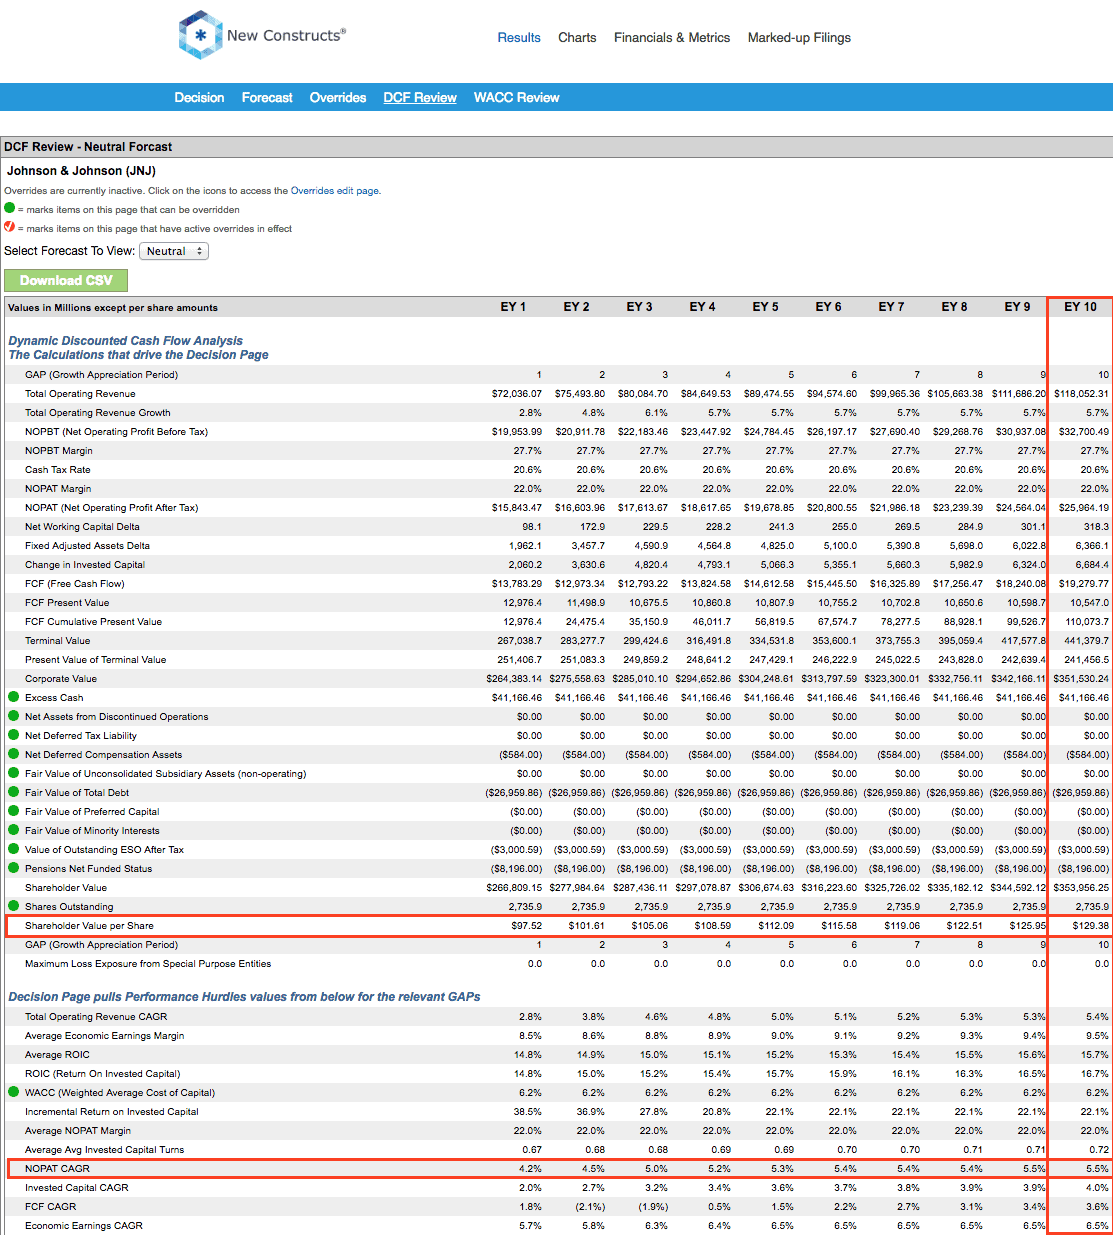The width and height of the screenshot is (1113, 1235).
Task: Click override dot beside Net Assets from Discontinued Operations
Action: tap(13, 716)
